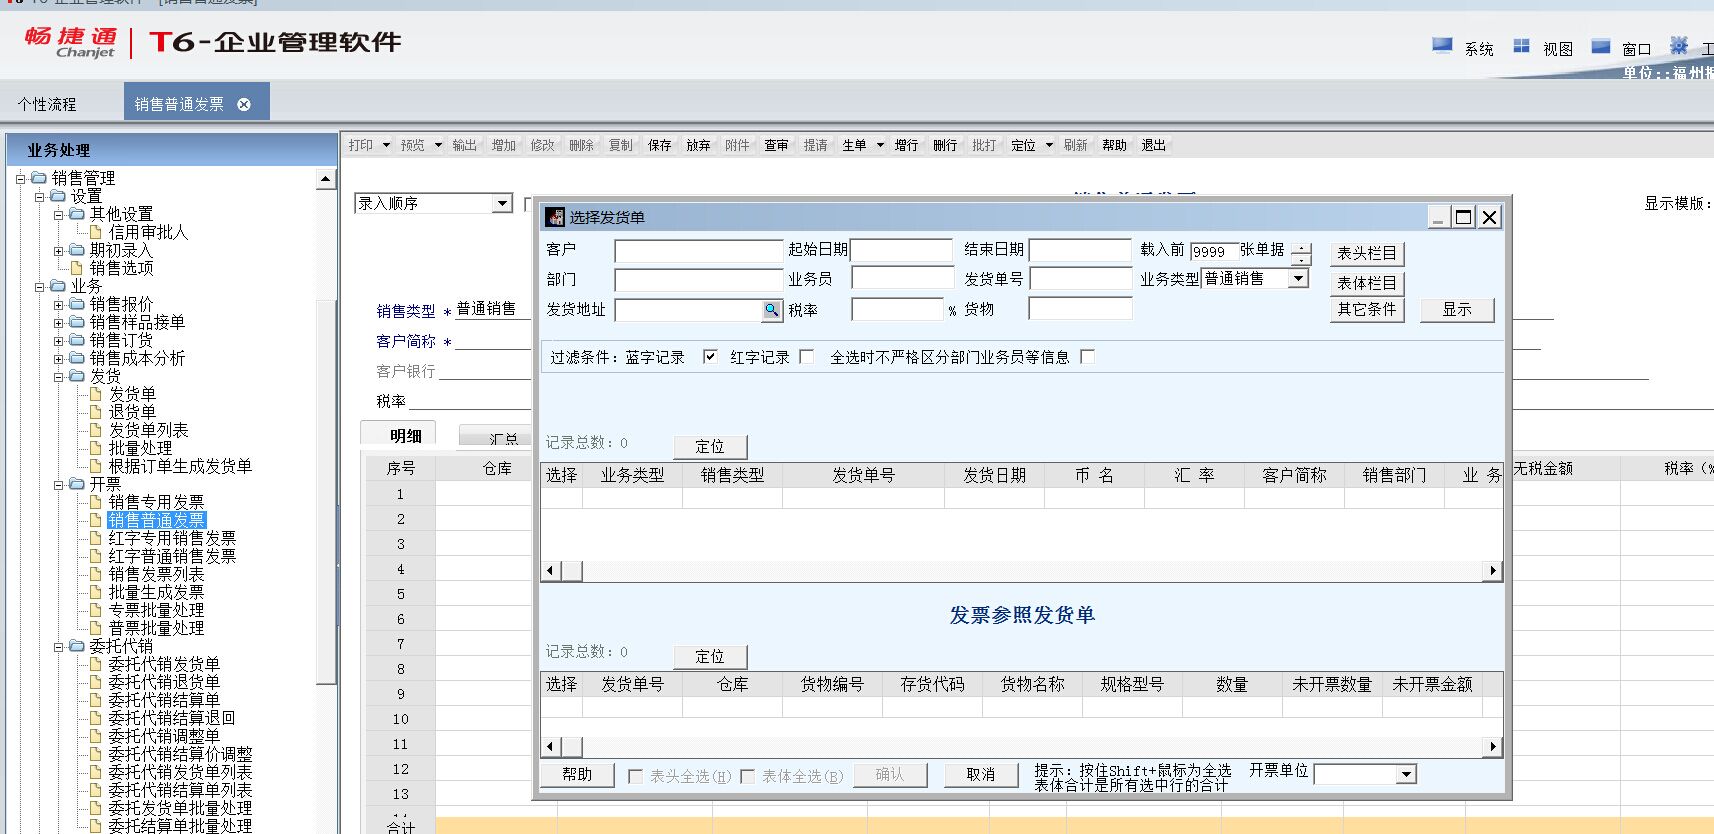The image size is (1714, 834).
Task: Switch to the 个性流程 tab
Action: 47,104
